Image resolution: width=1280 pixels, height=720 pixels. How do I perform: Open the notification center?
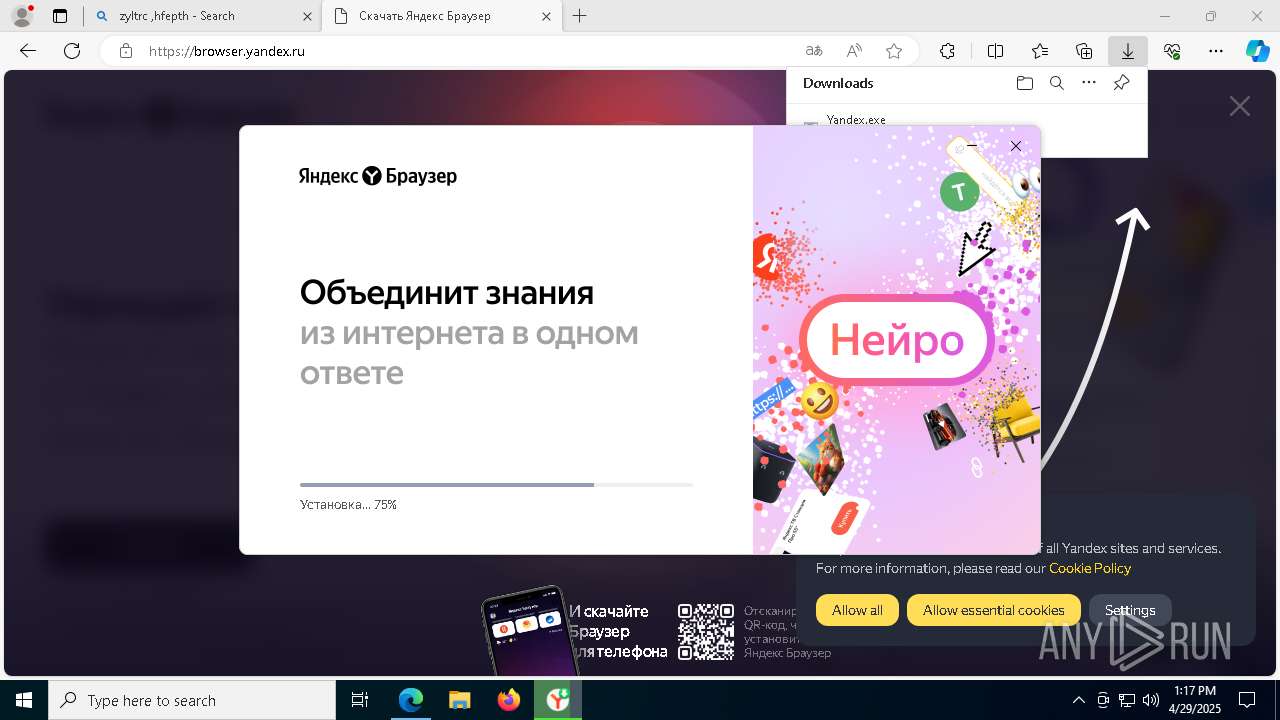click(1247, 700)
